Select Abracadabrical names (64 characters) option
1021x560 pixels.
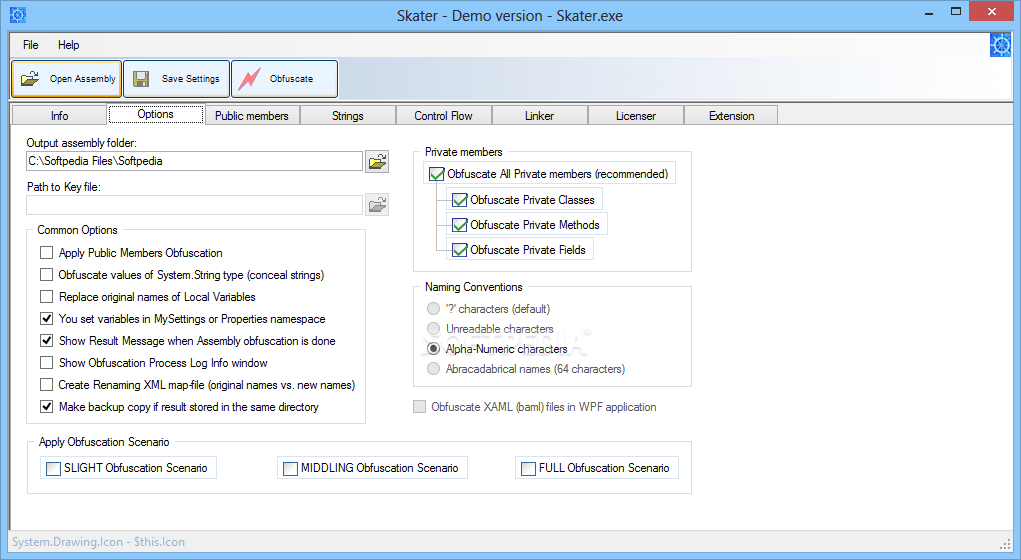coord(433,369)
